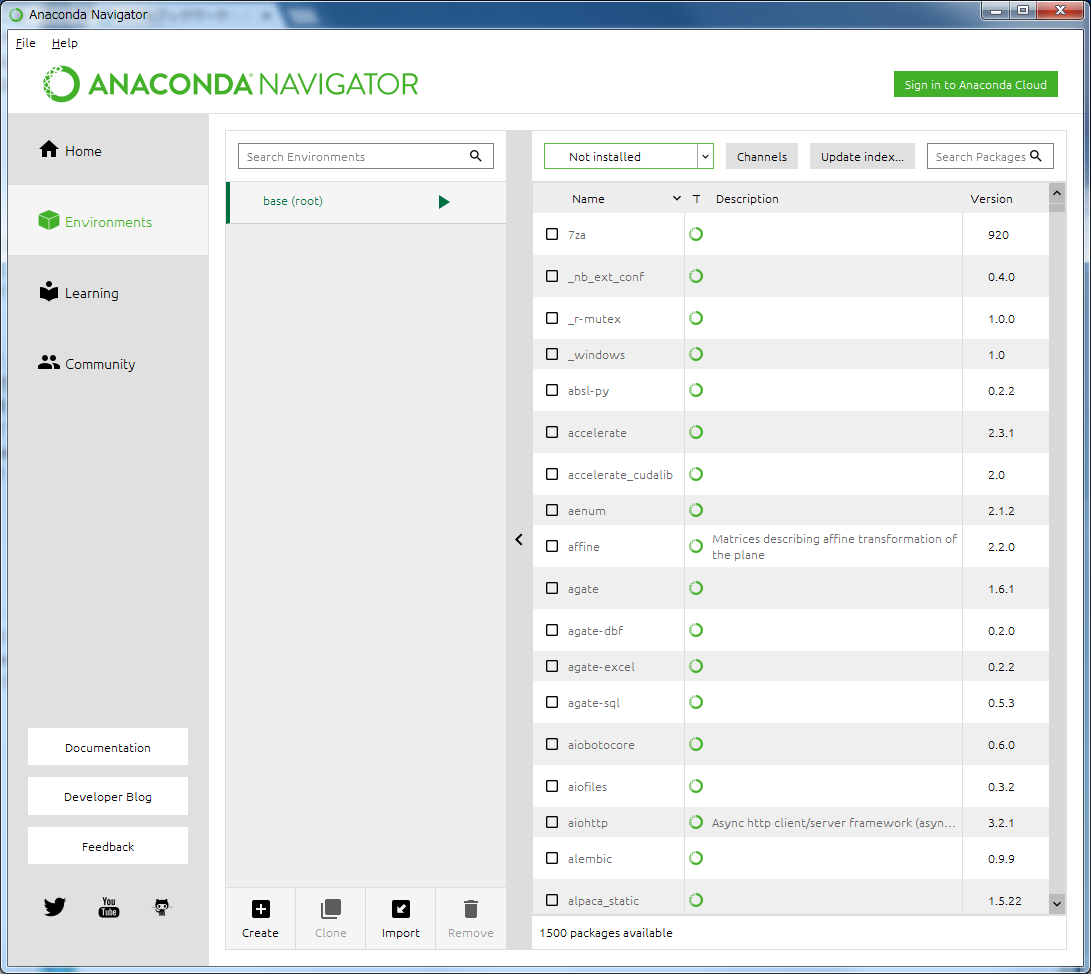Viewport: 1091px width, 974px height.
Task: Open the Developer Blog button
Action: pyautogui.click(x=108, y=797)
